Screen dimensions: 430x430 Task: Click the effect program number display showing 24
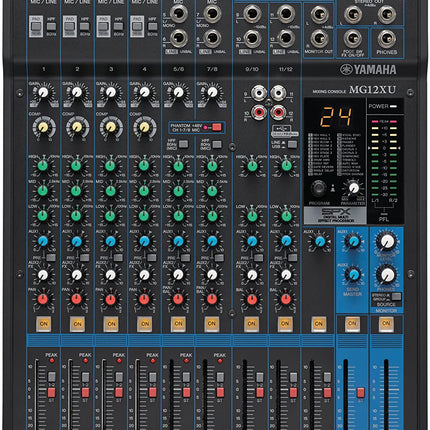point(336,117)
